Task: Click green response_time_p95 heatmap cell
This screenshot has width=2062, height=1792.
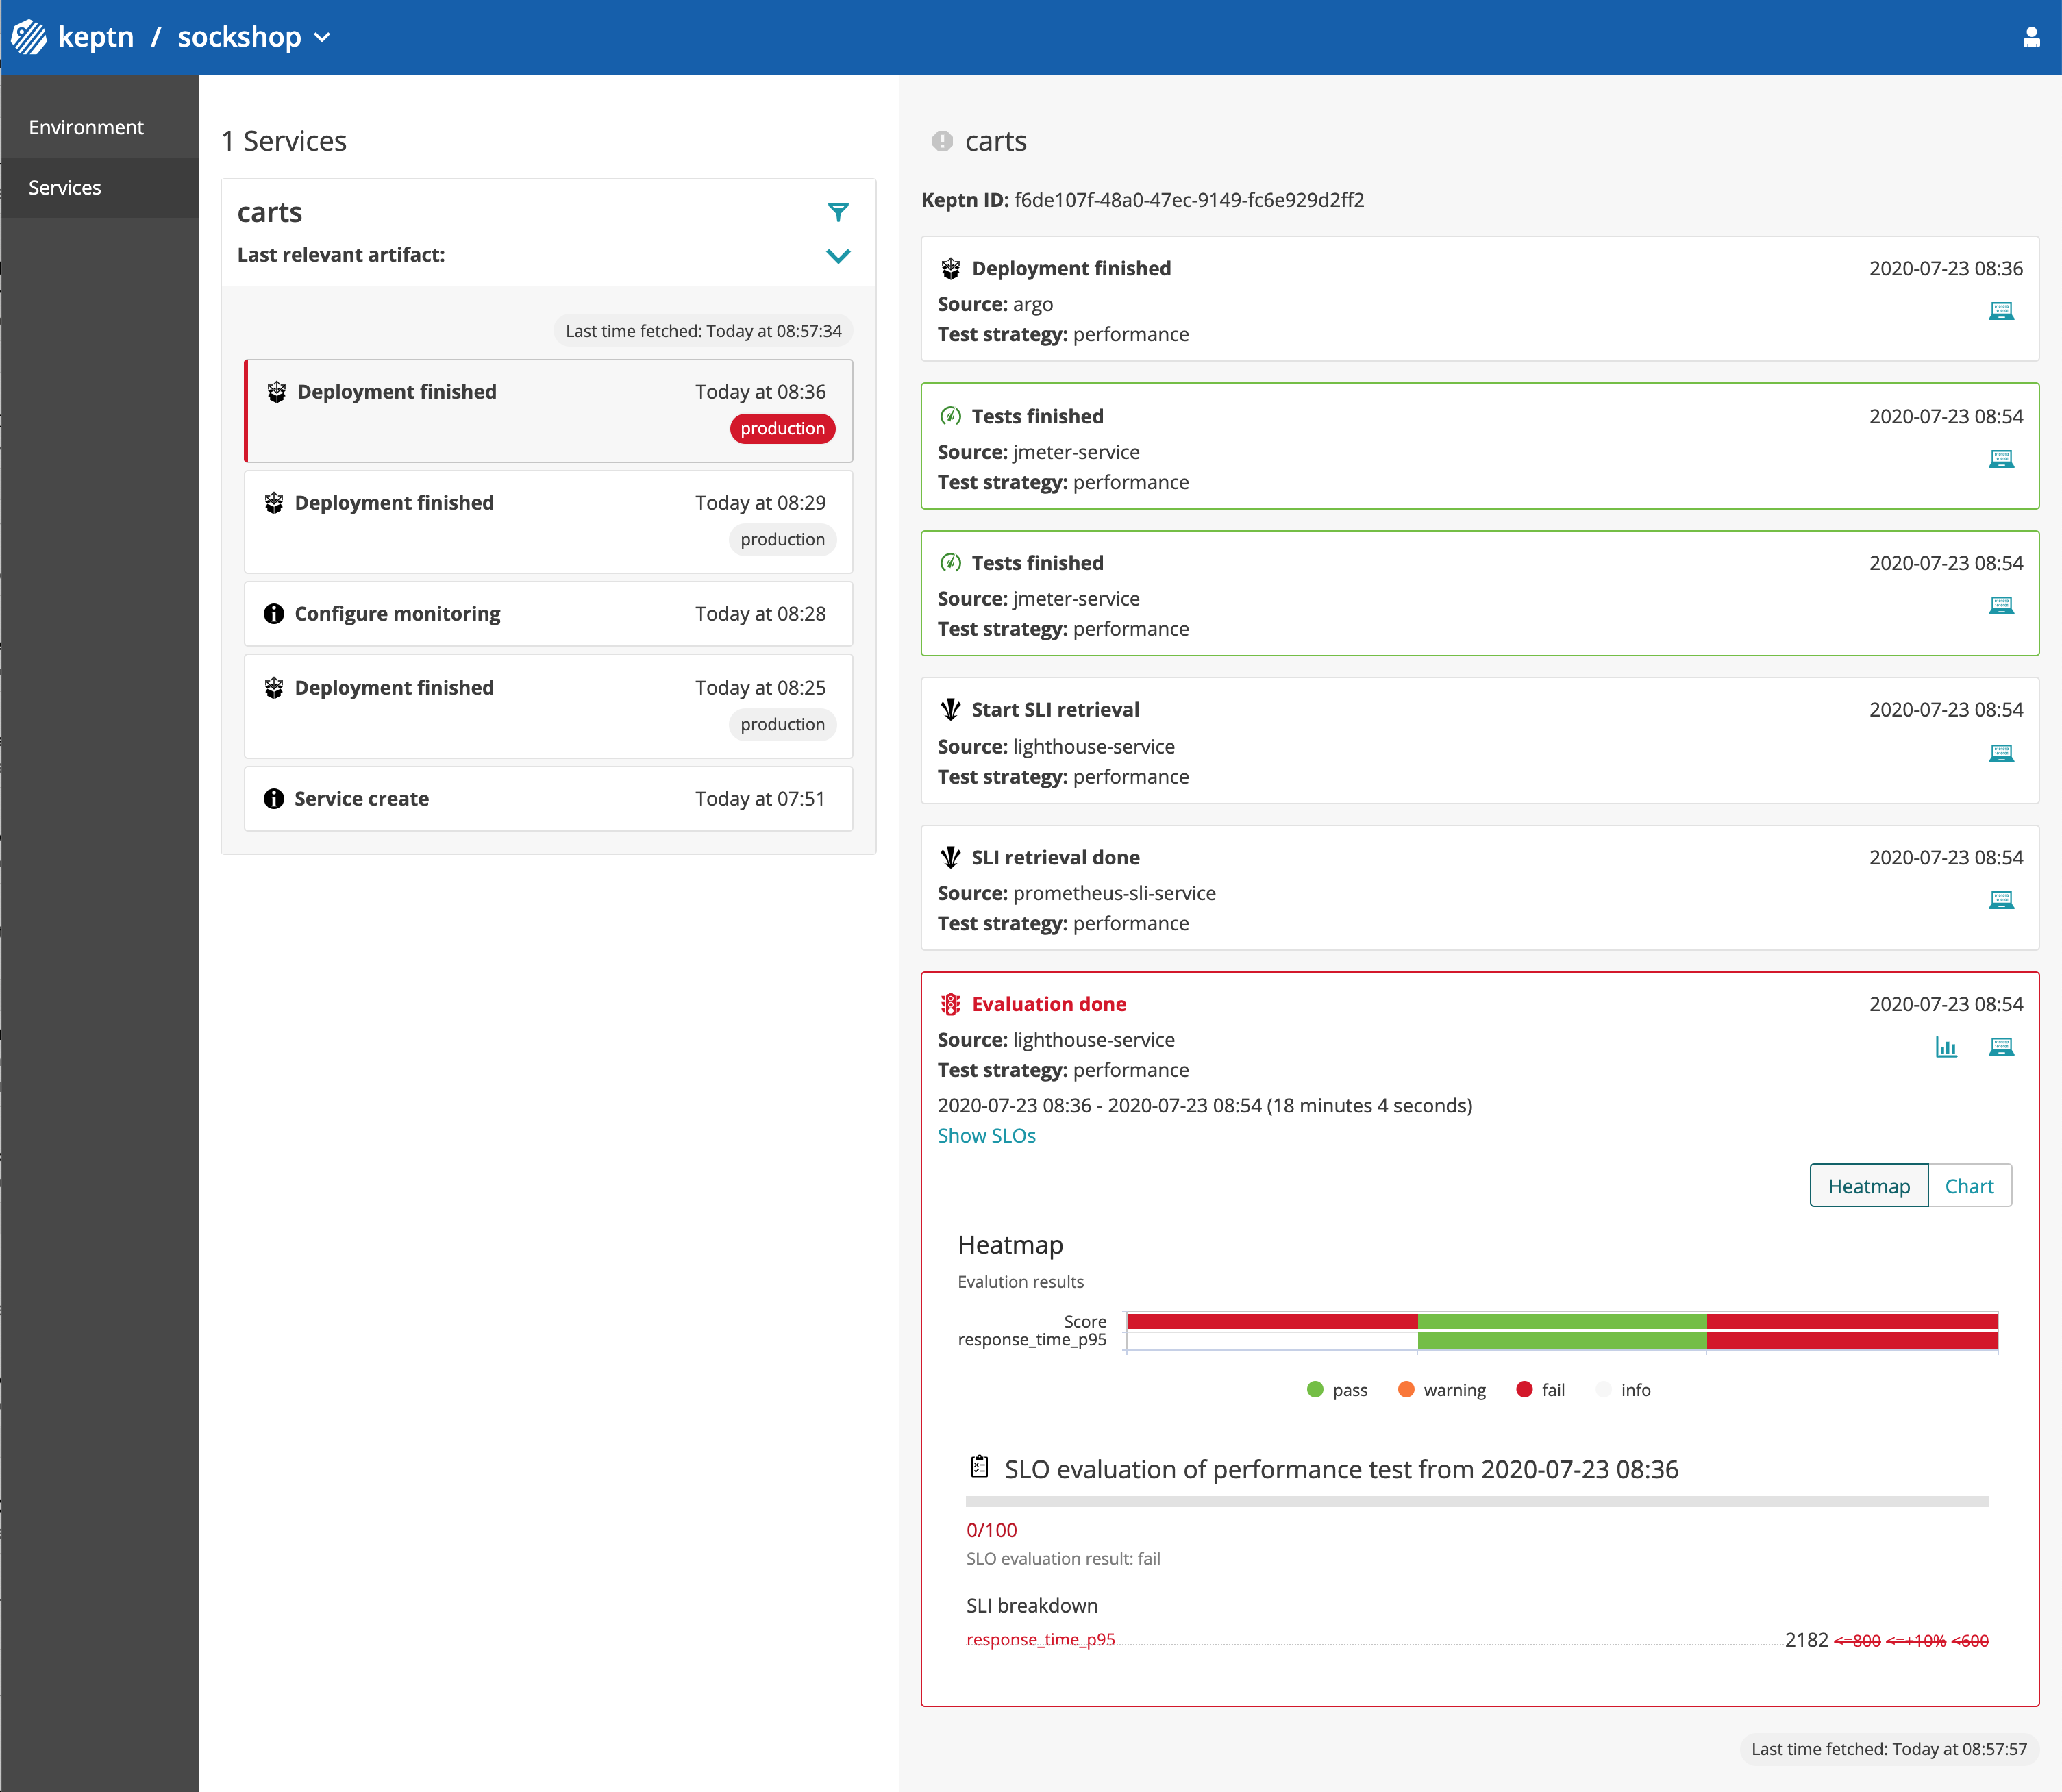Action: (1562, 1340)
